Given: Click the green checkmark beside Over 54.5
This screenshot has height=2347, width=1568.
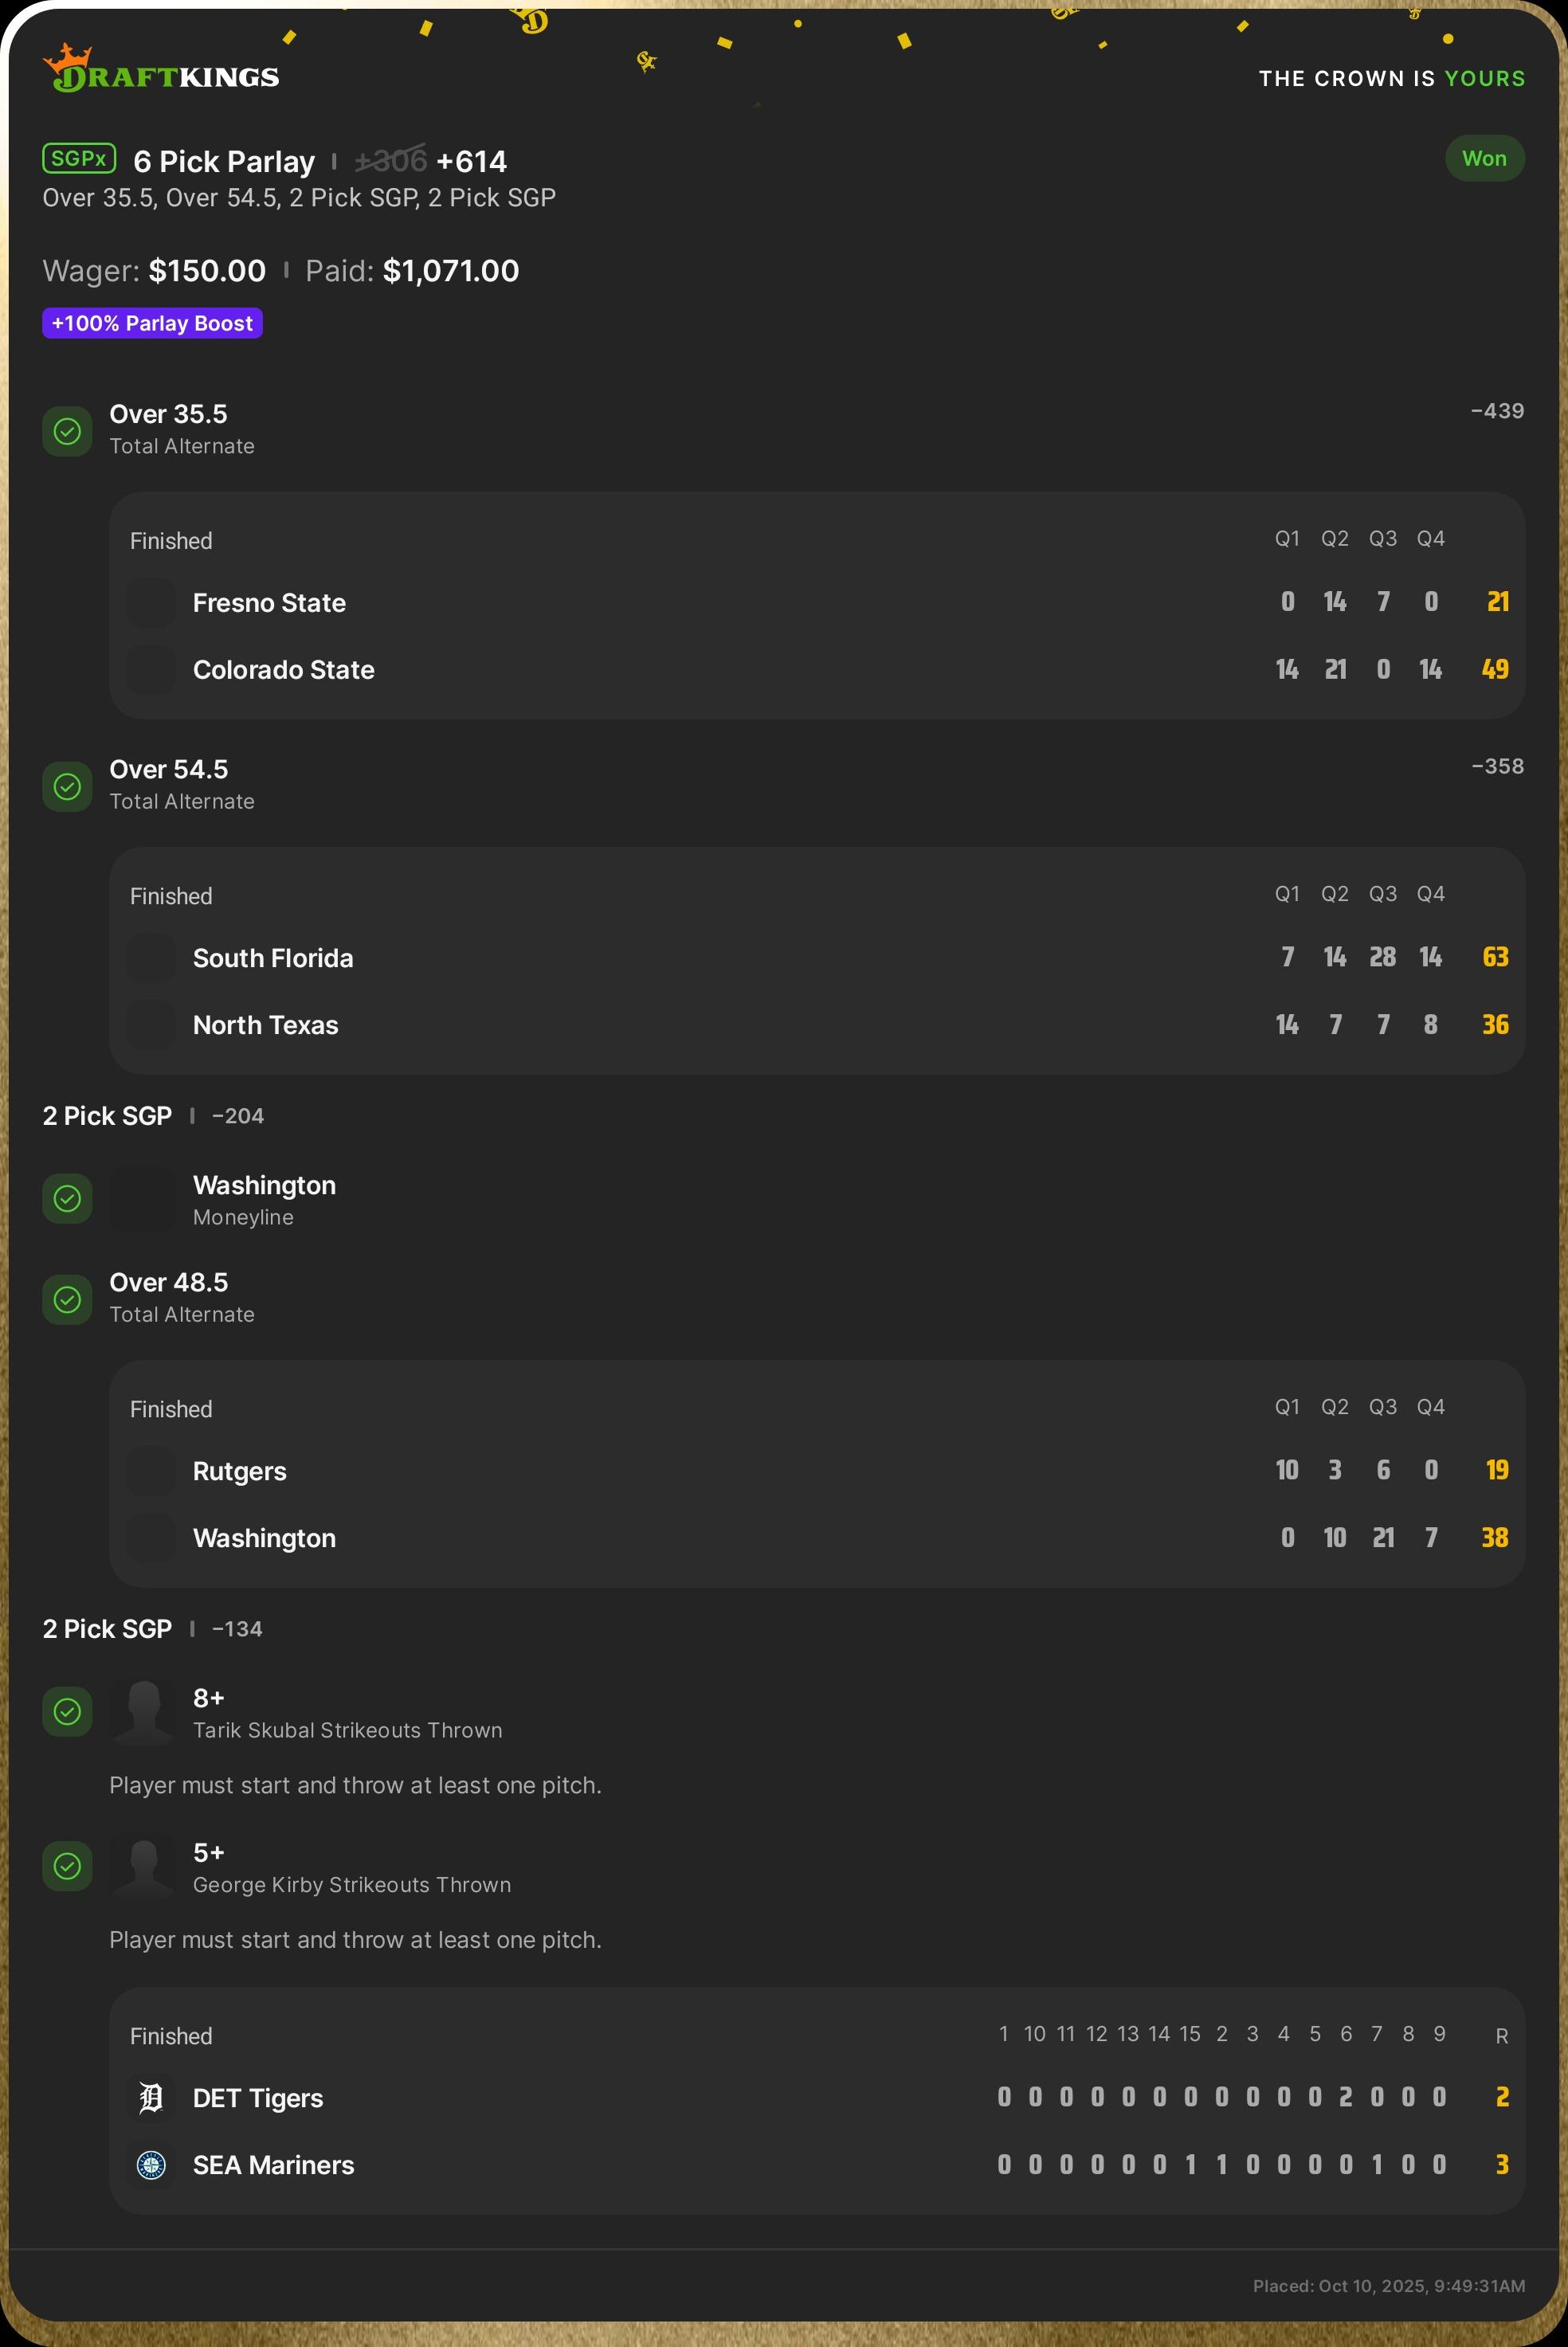Looking at the screenshot, I should point(67,787).
